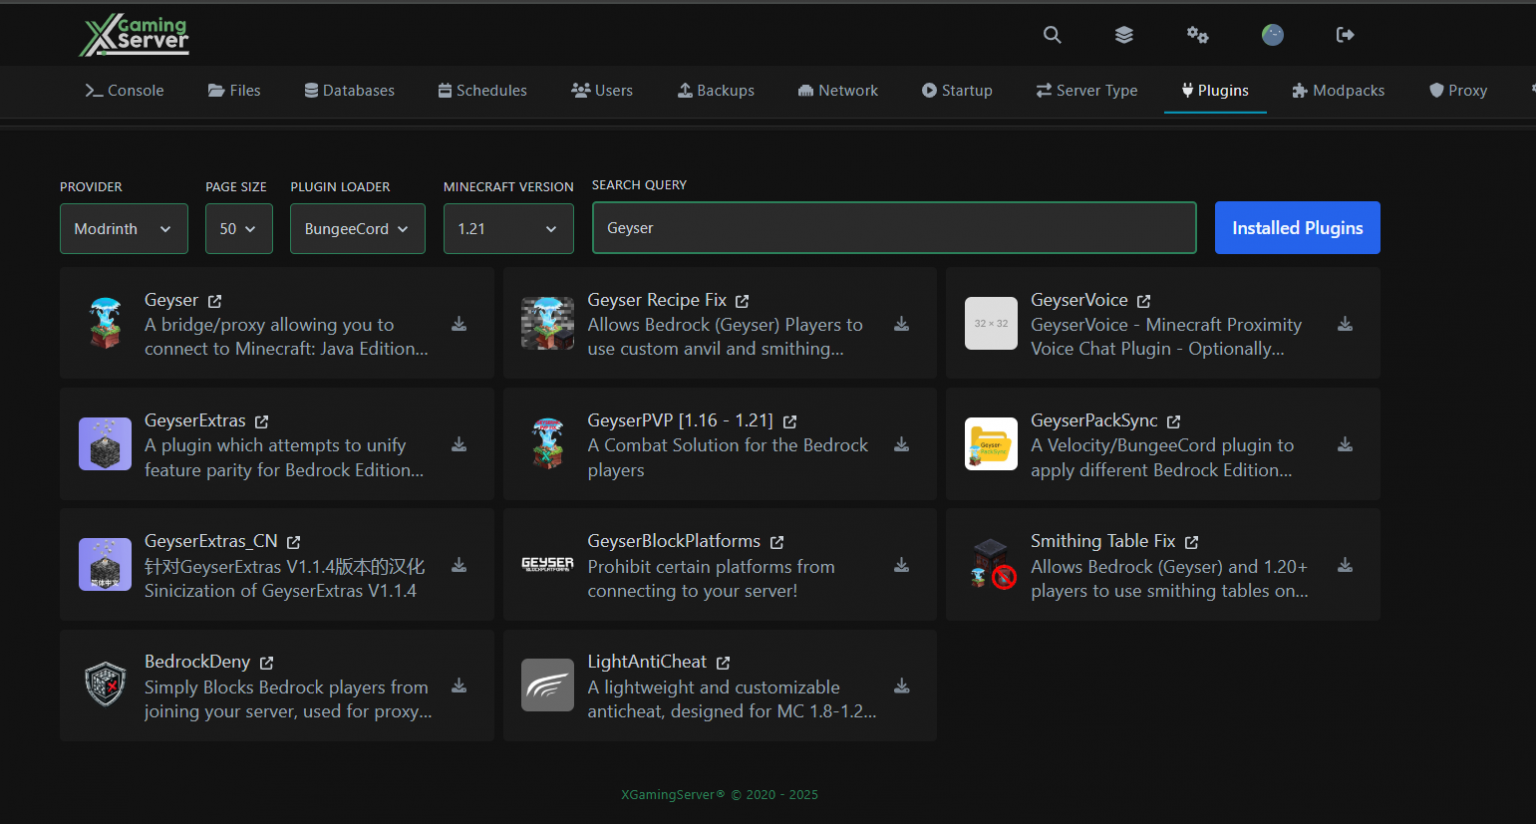Open the Modpacks tab
Screen dimensions: 1536x824
click(1338, 90)
